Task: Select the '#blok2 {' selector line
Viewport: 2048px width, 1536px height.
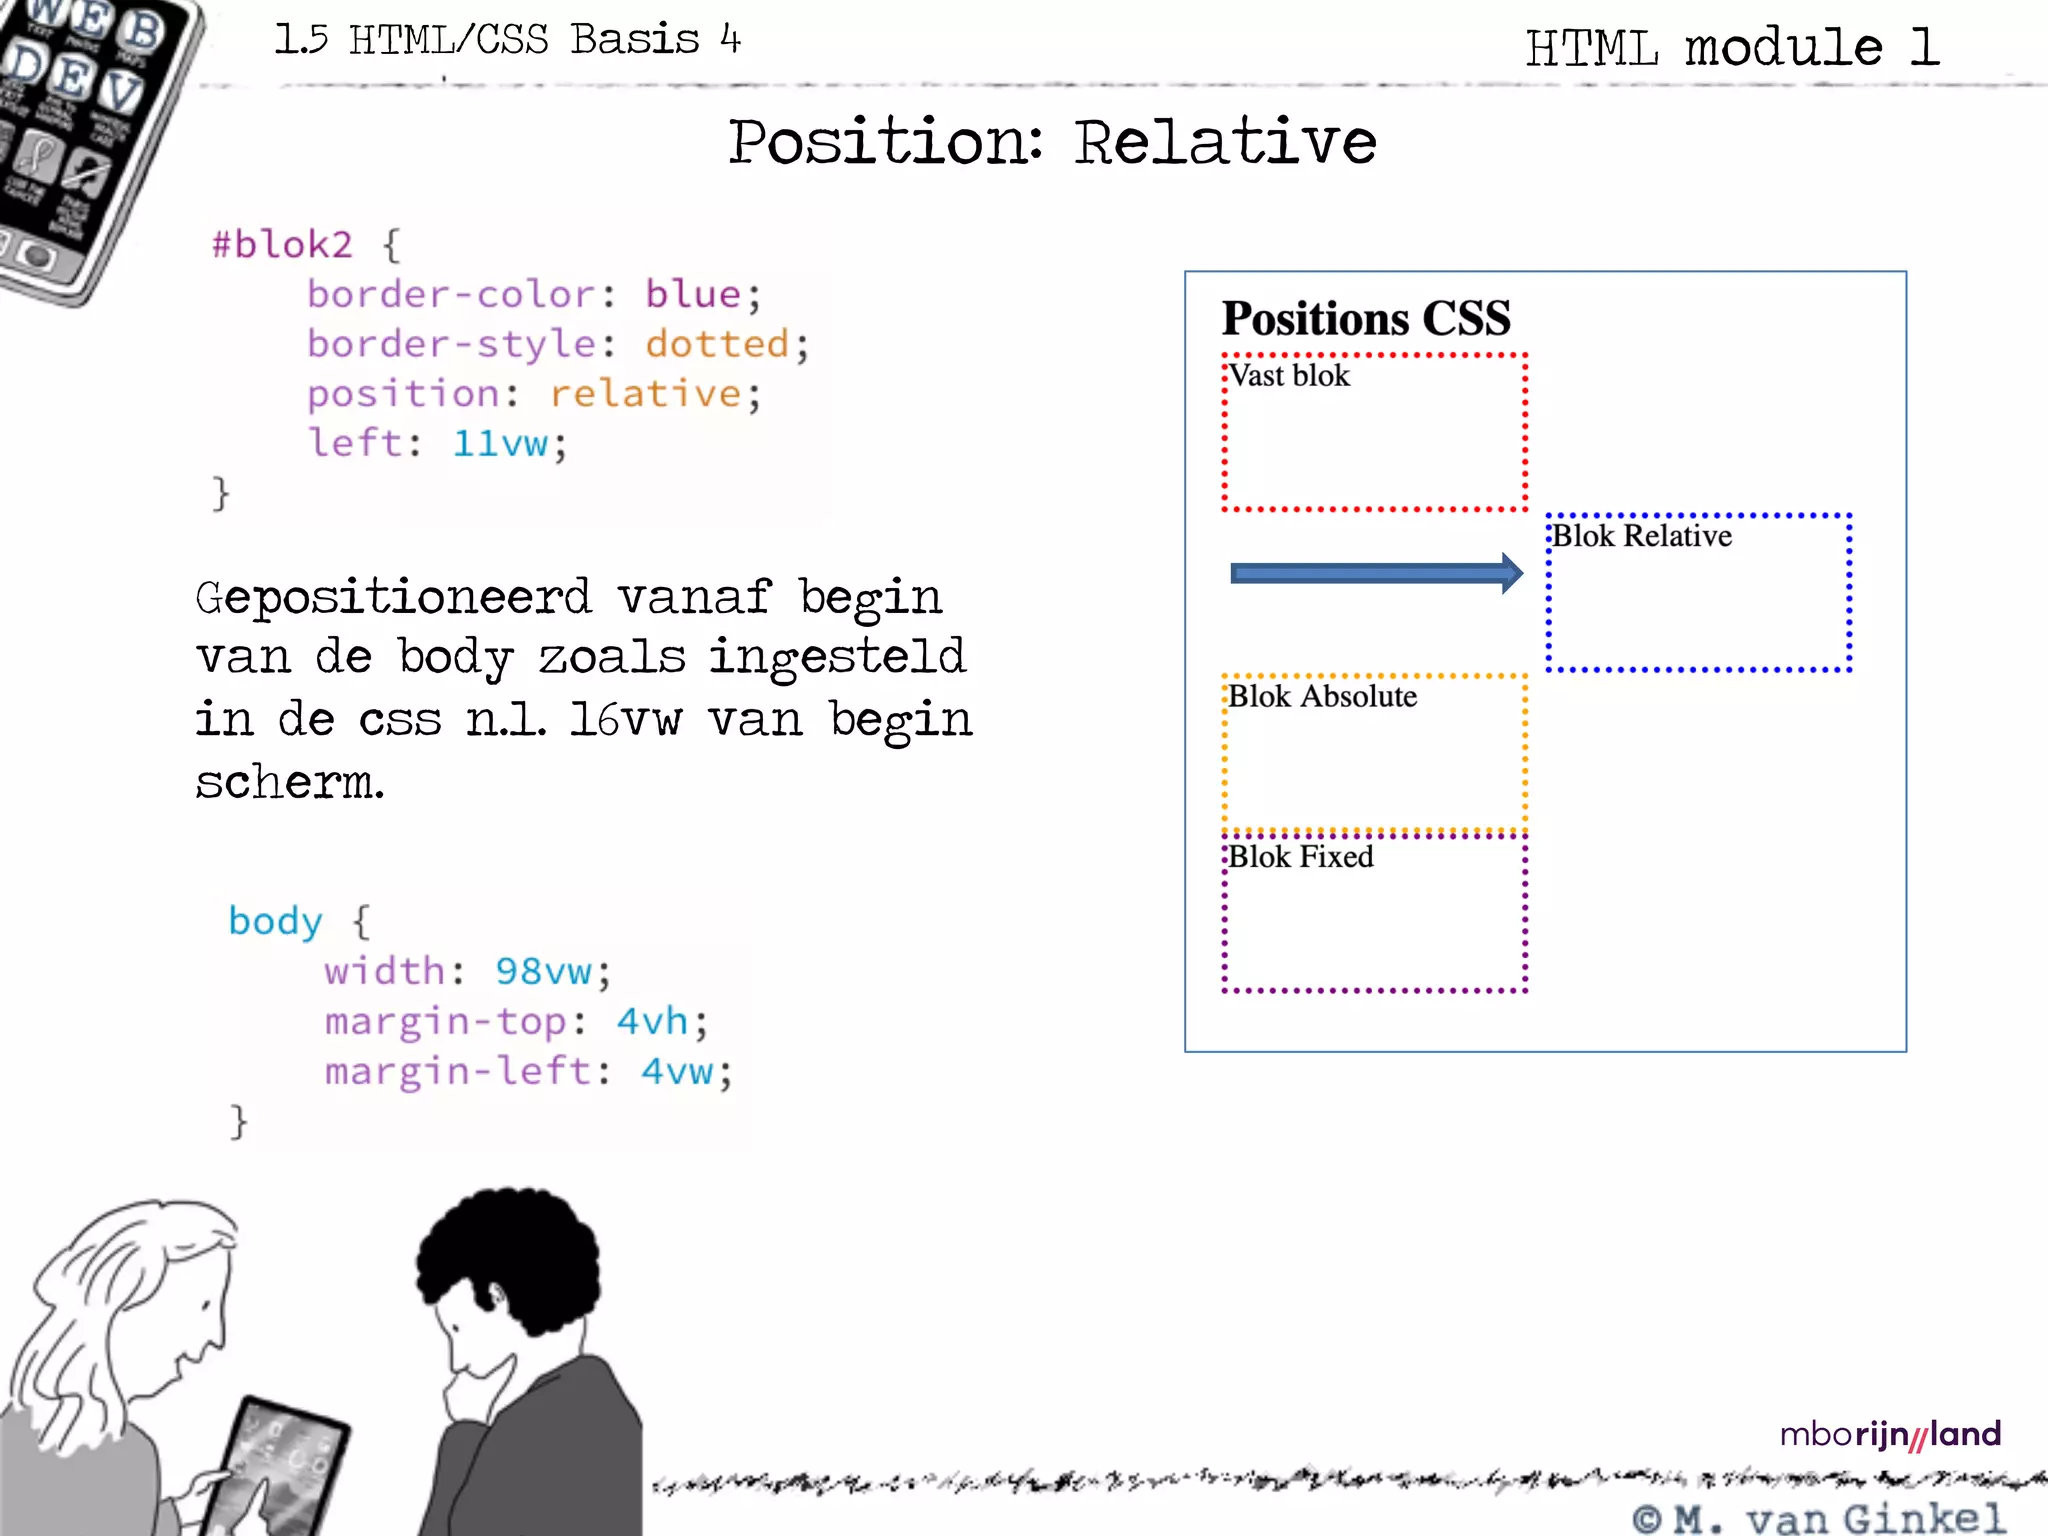Action: tap(306, 244)
